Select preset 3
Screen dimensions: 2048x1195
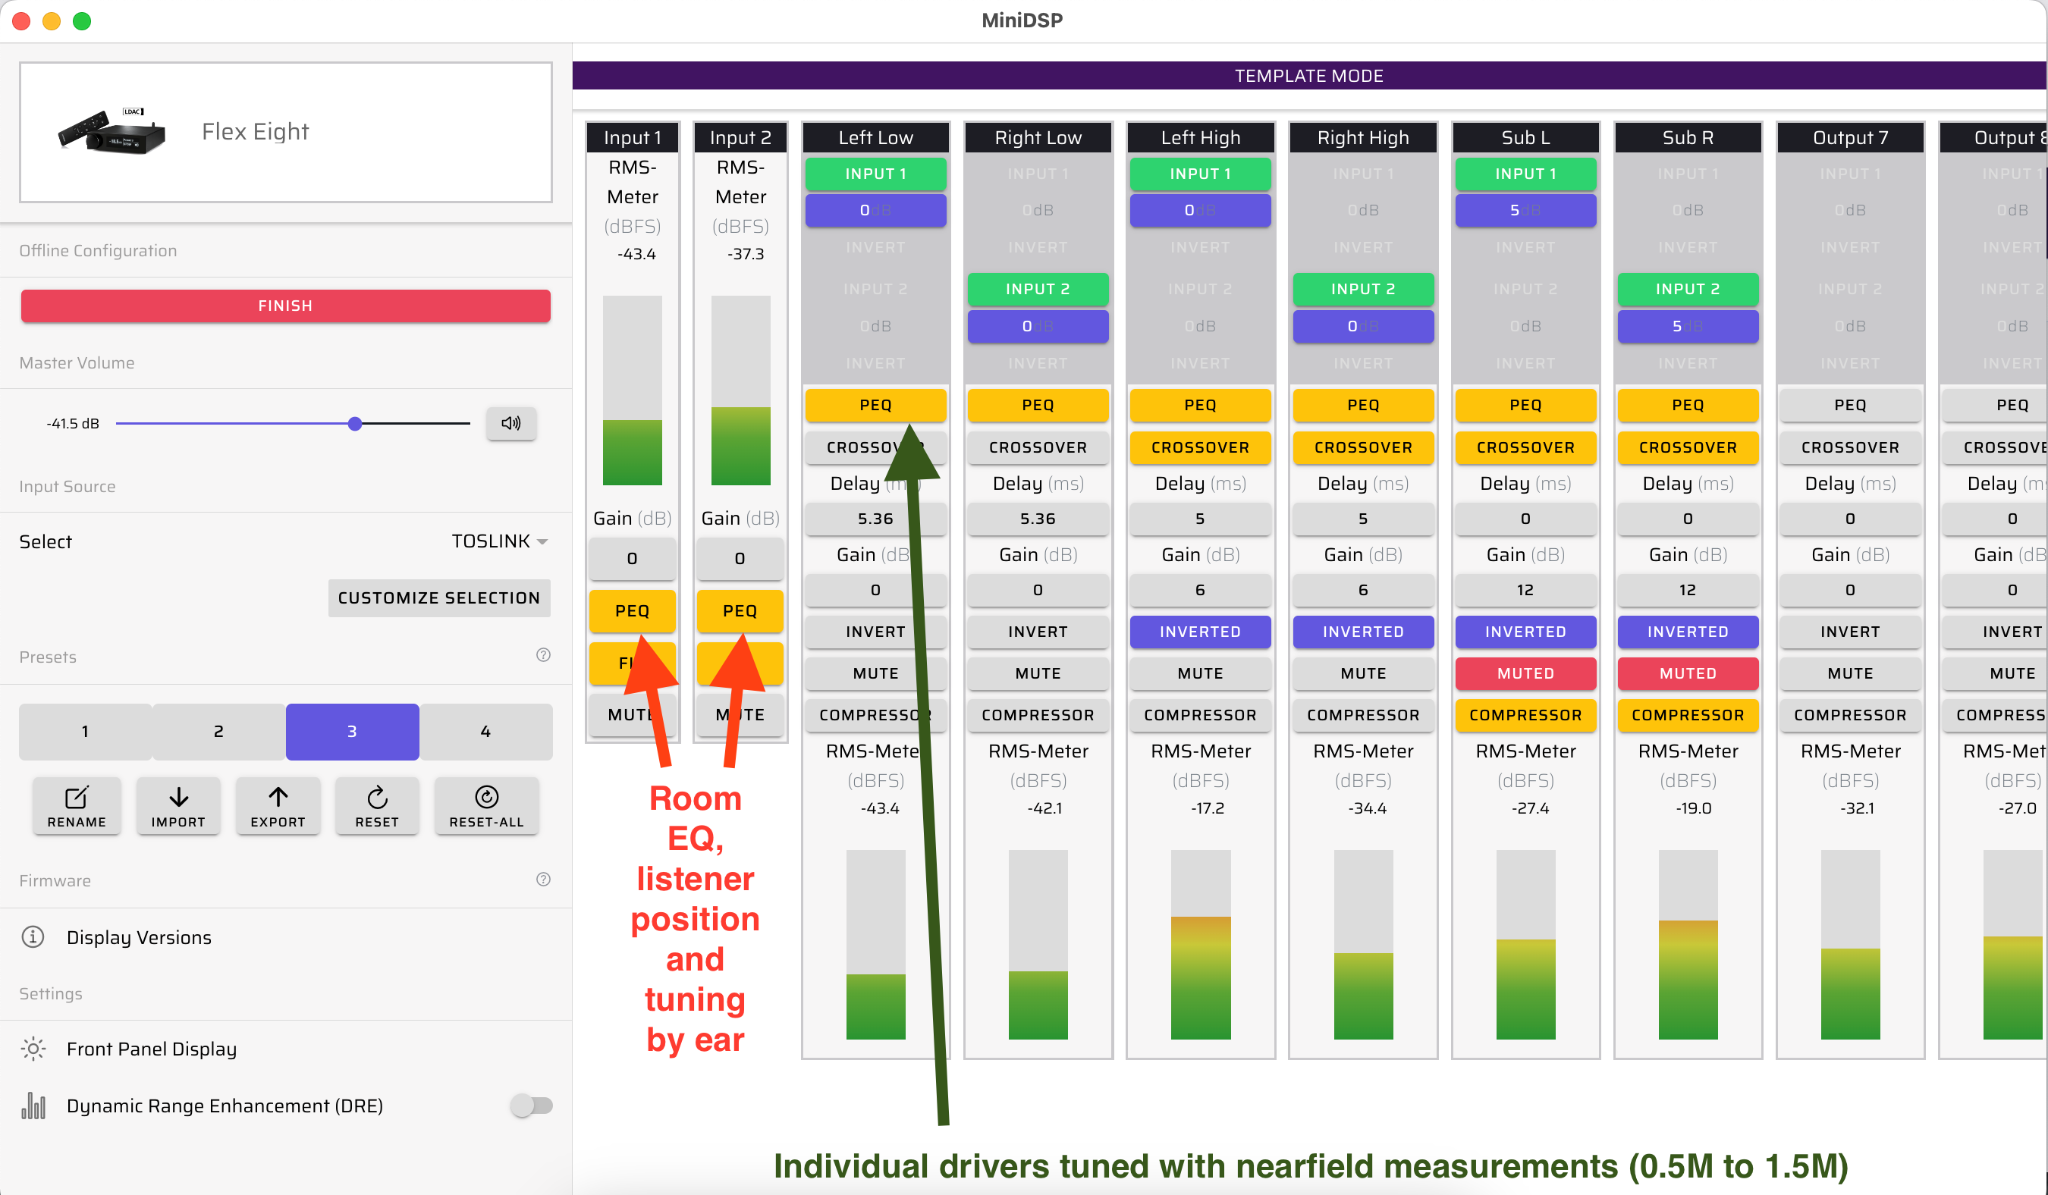(x=352, y=731)
